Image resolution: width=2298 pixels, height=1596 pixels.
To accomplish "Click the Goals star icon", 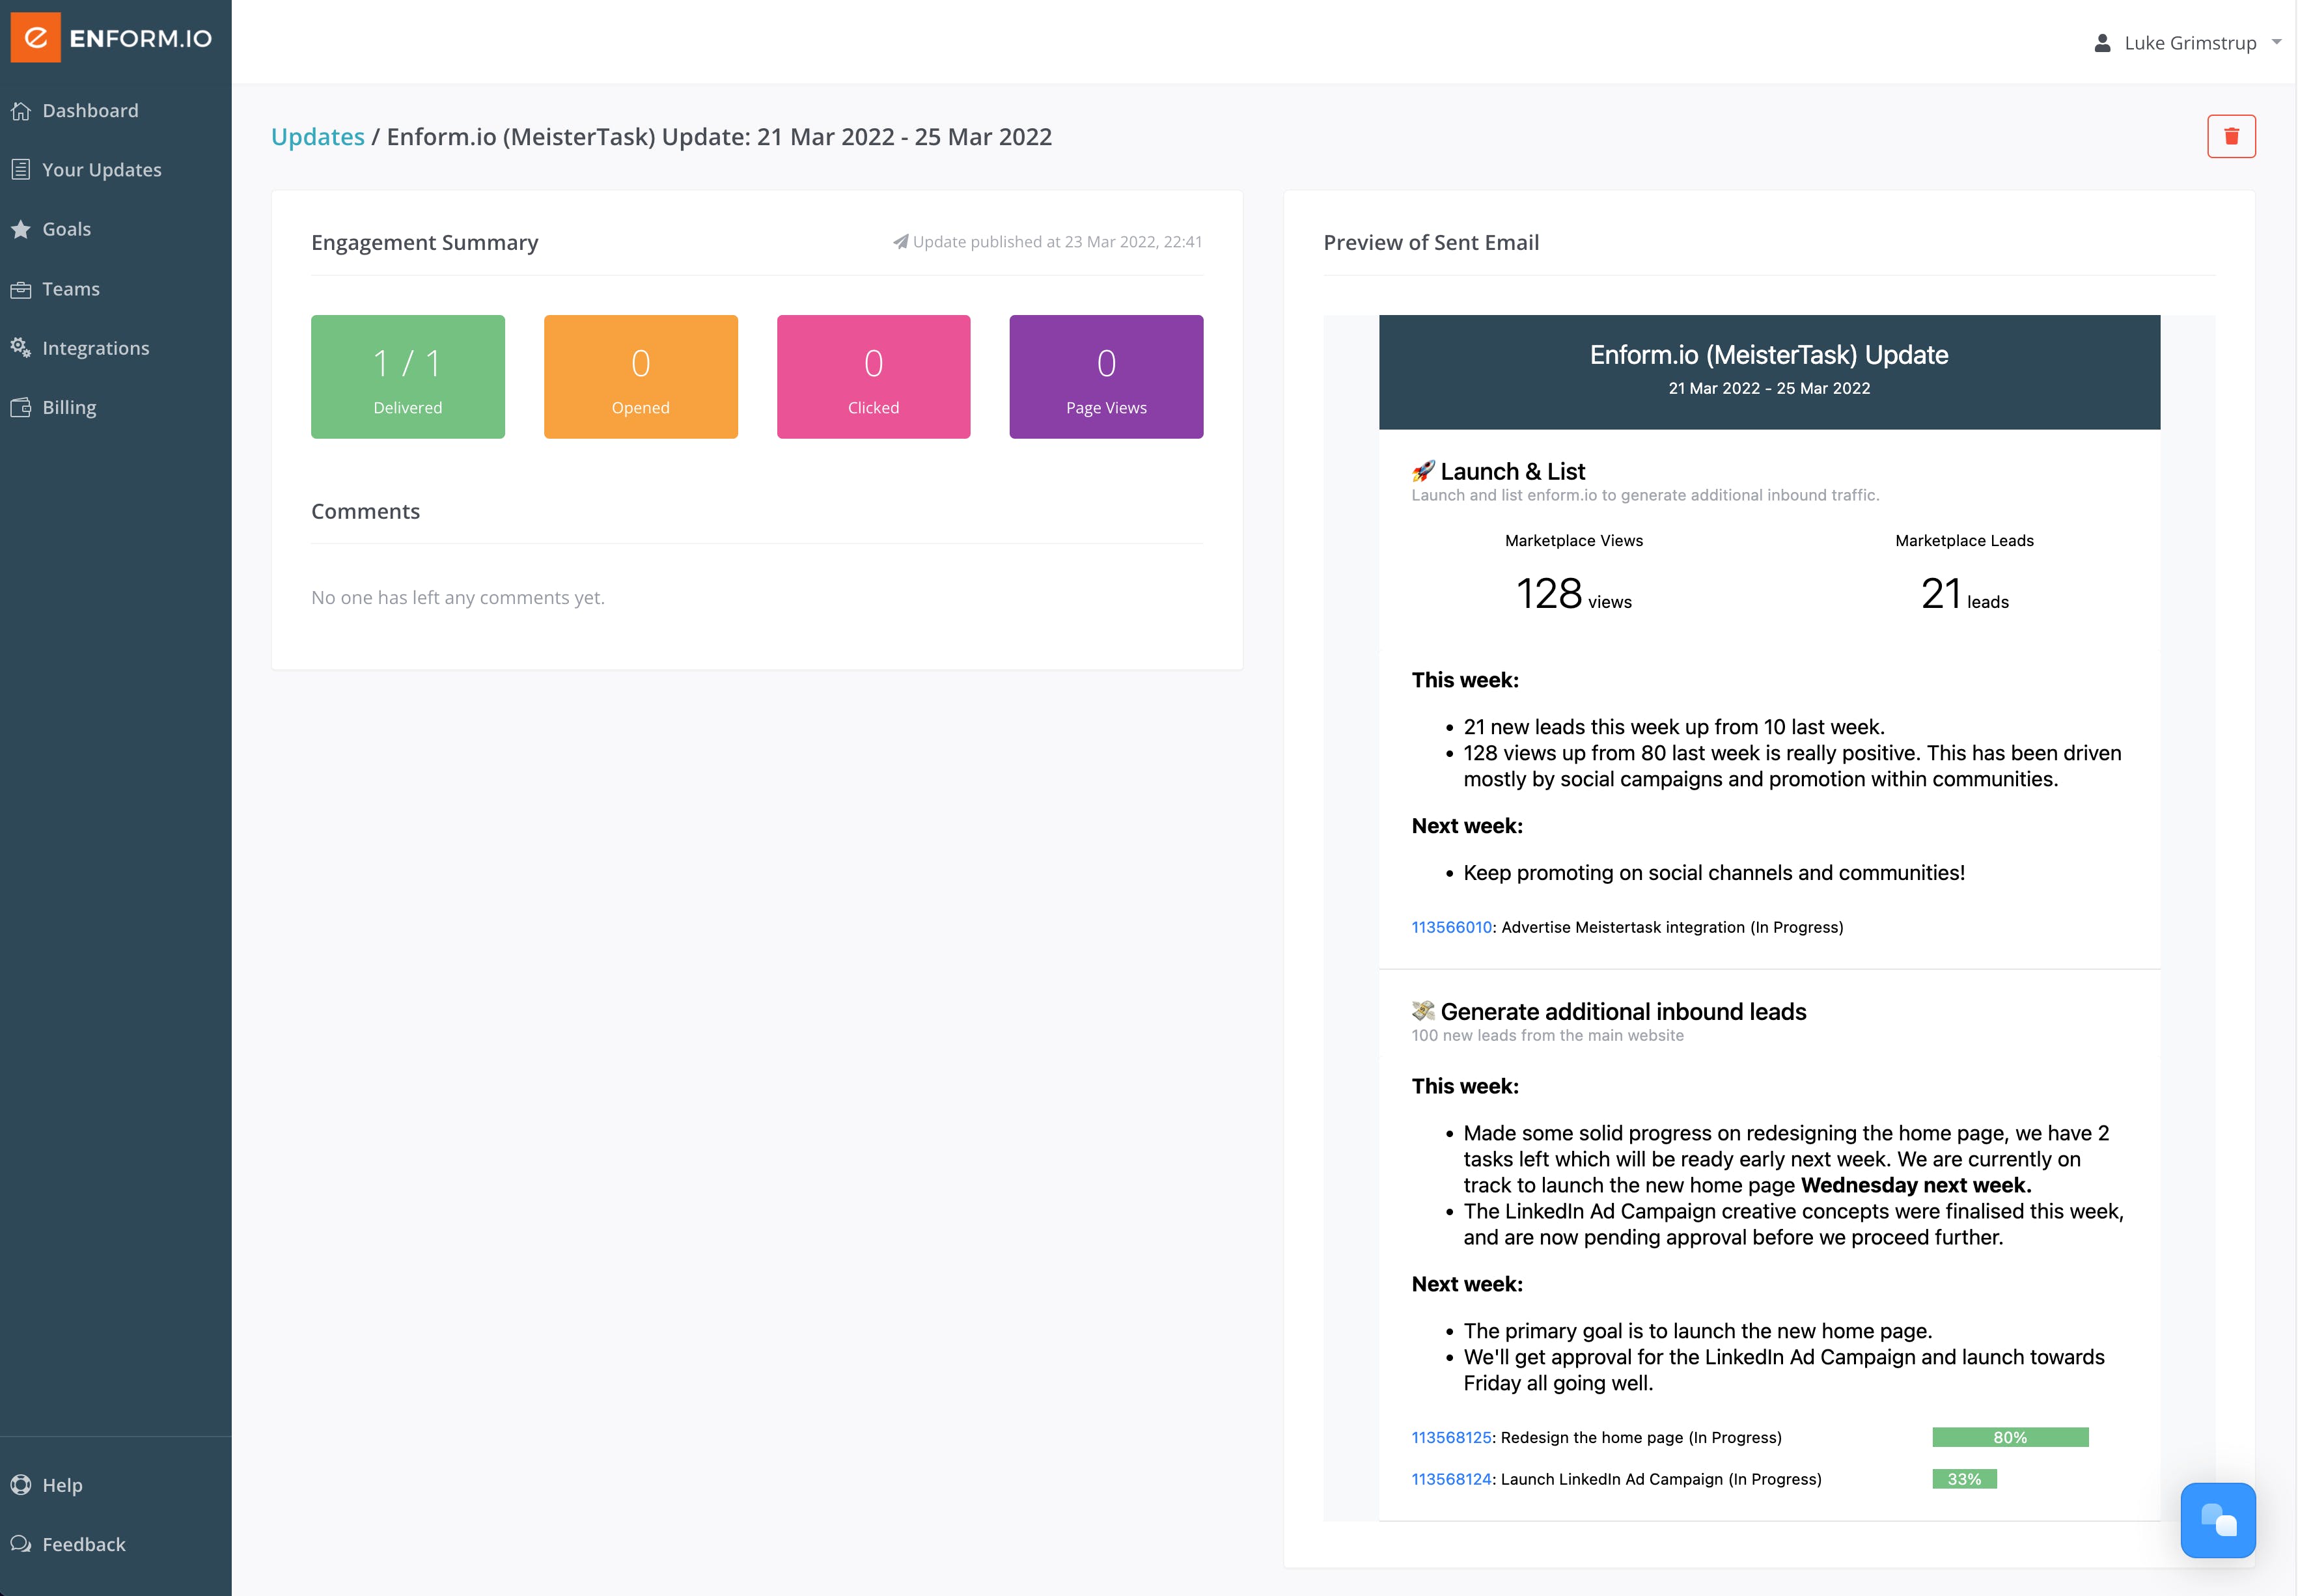I will pyautogui.click(x=21, y=229).
